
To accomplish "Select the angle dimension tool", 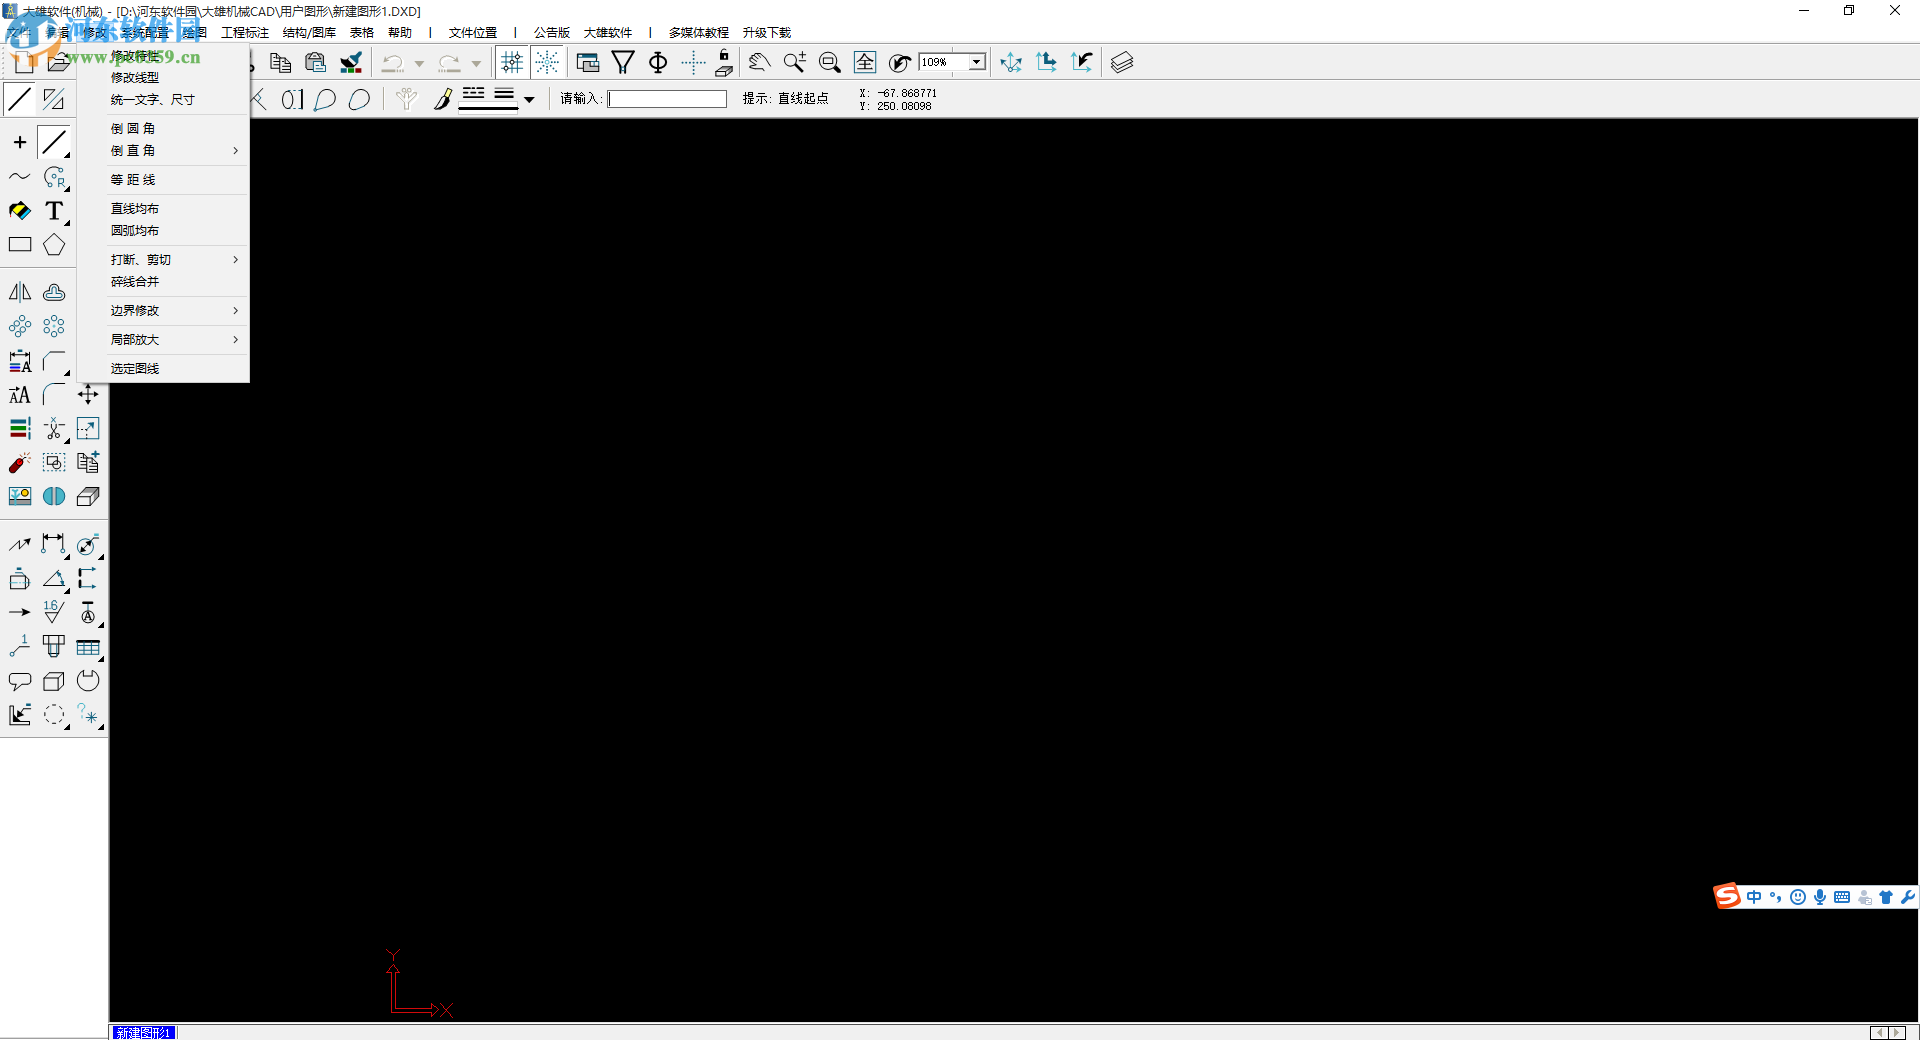I will [x=54, y=579].
